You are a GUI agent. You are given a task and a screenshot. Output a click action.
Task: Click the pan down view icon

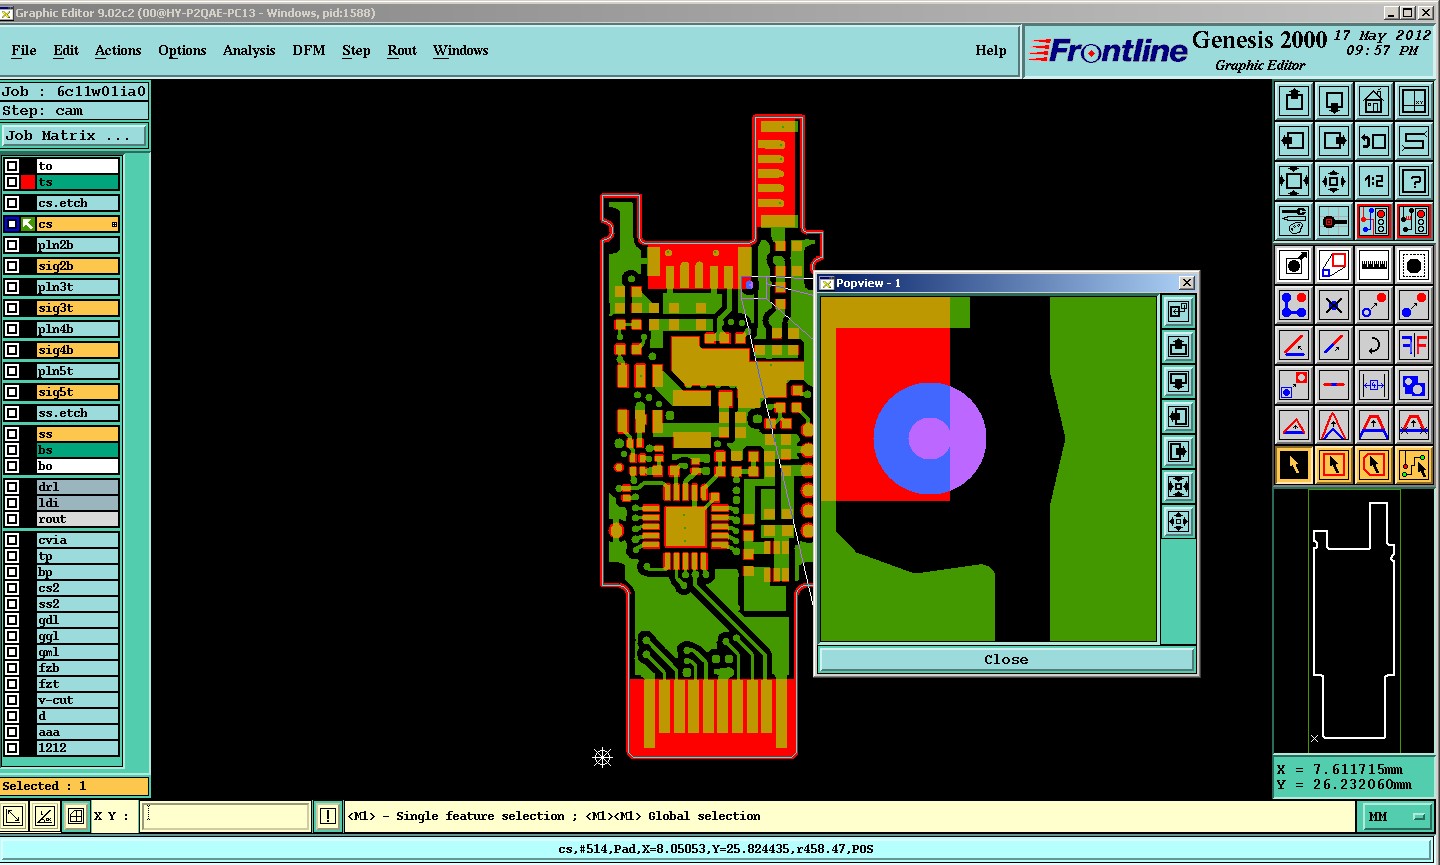pos(1334,101)
